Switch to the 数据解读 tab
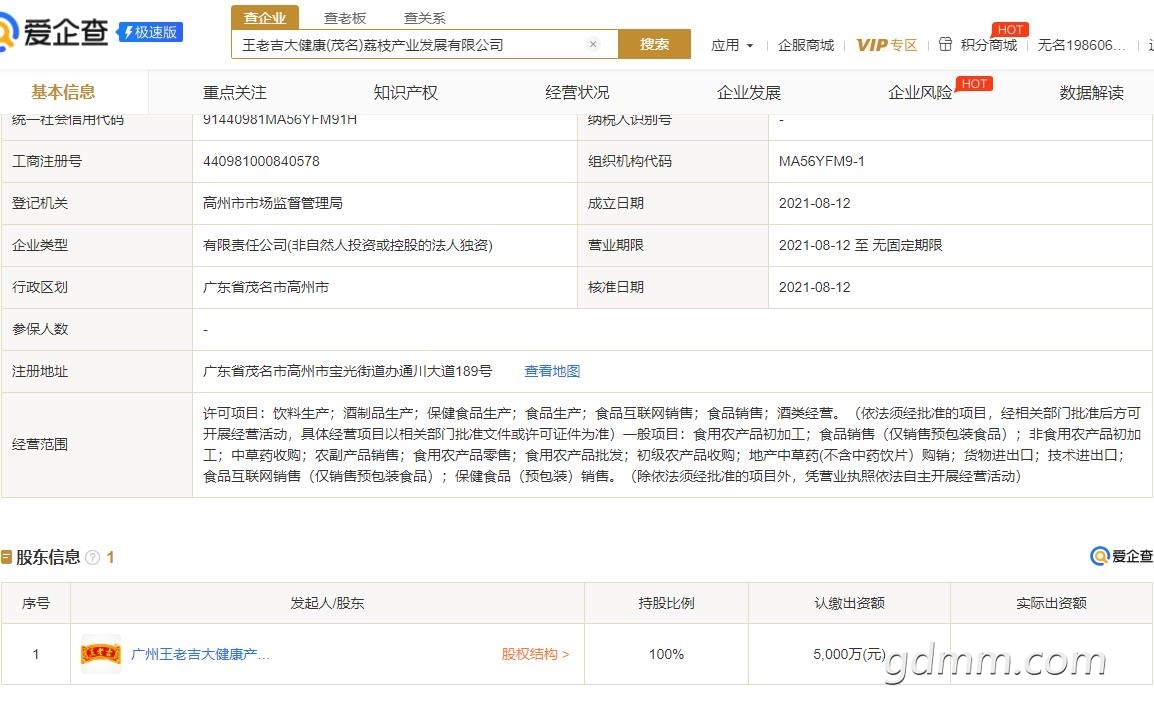The image size is (1154, 724). [x=1091, y=93]
